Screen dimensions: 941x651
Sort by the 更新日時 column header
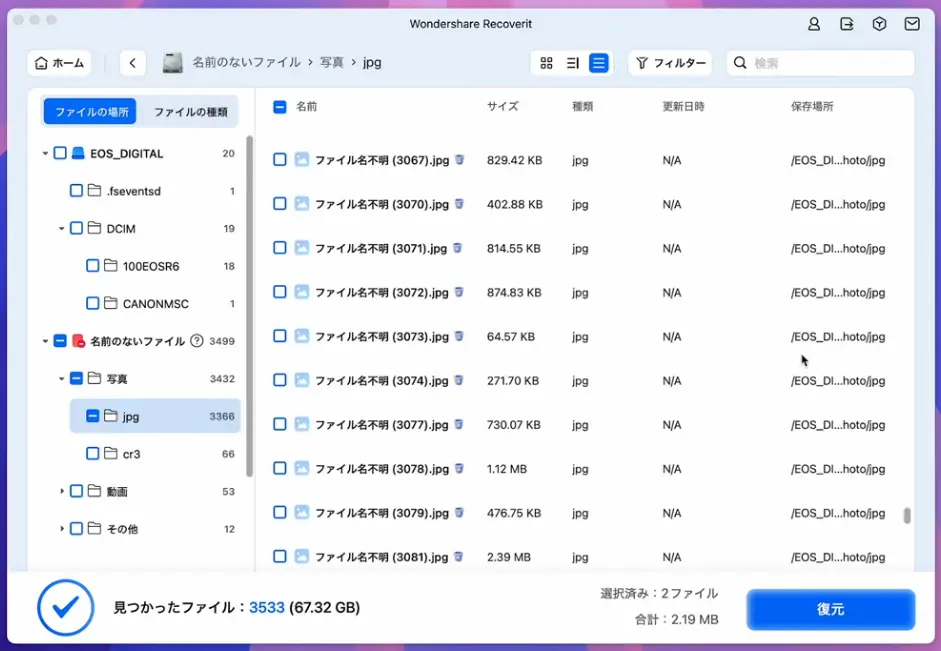pyautogui.click(x=683, y=107)
